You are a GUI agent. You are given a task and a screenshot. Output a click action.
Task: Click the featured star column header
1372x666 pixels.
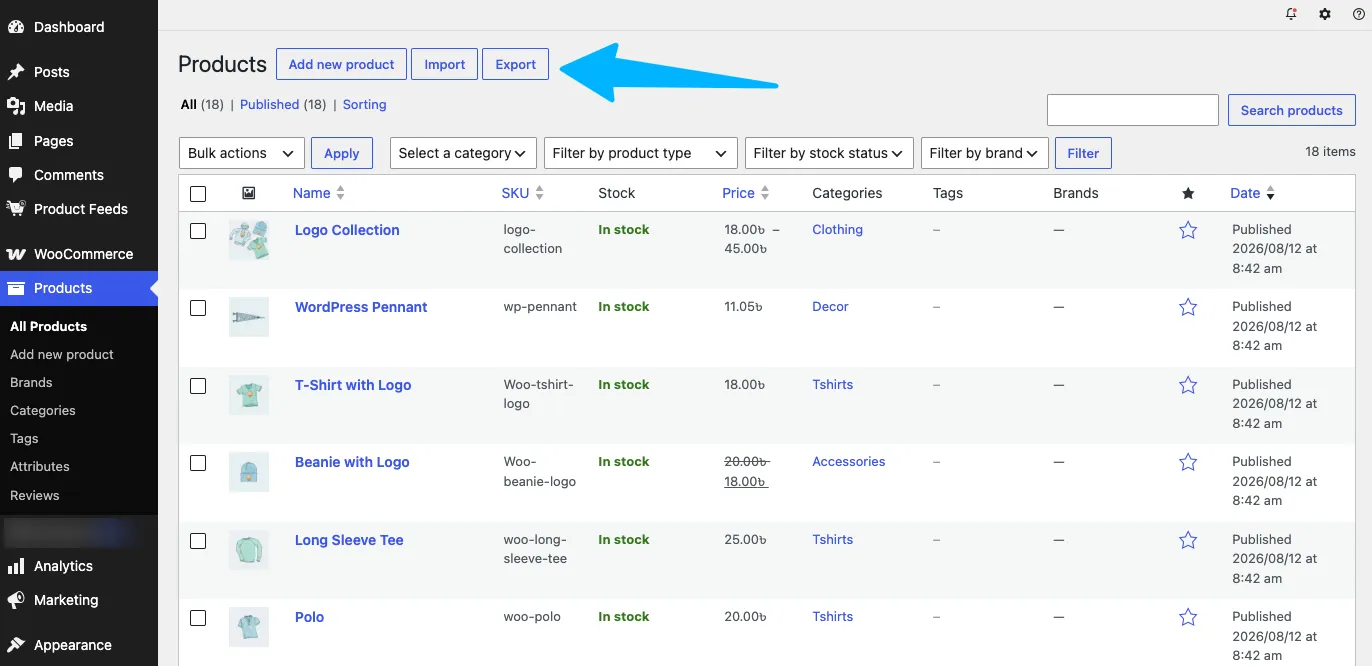click(x=1188, y=193)
